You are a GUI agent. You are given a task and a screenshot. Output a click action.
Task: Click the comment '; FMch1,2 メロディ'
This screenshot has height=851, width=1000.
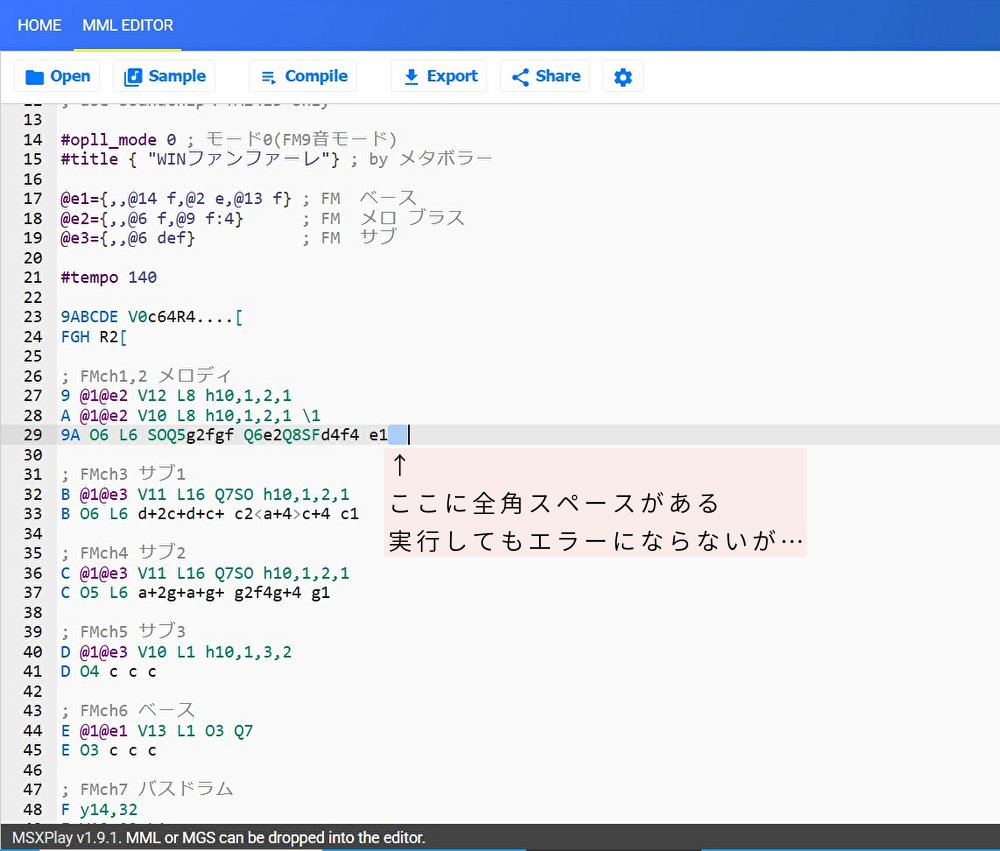(x=146, y=376)
